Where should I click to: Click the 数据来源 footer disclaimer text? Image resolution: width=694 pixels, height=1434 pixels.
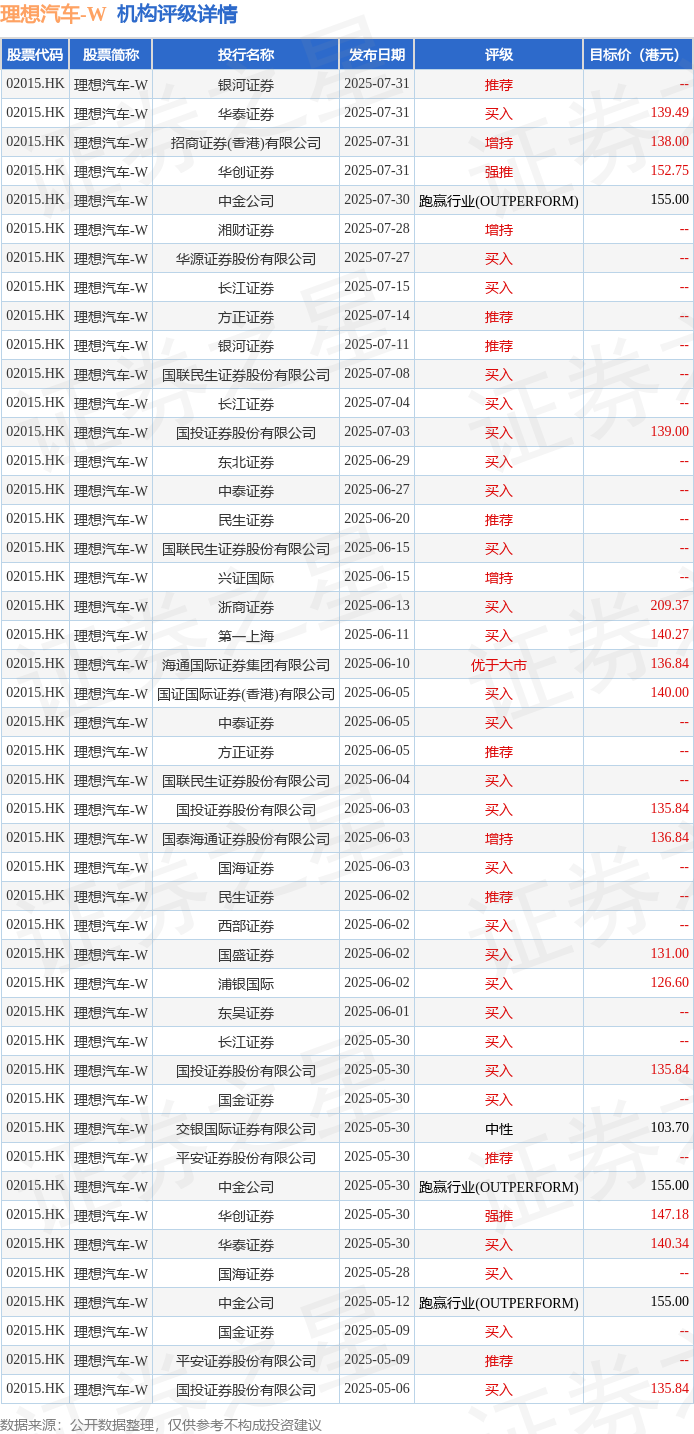click(161, 1424)
